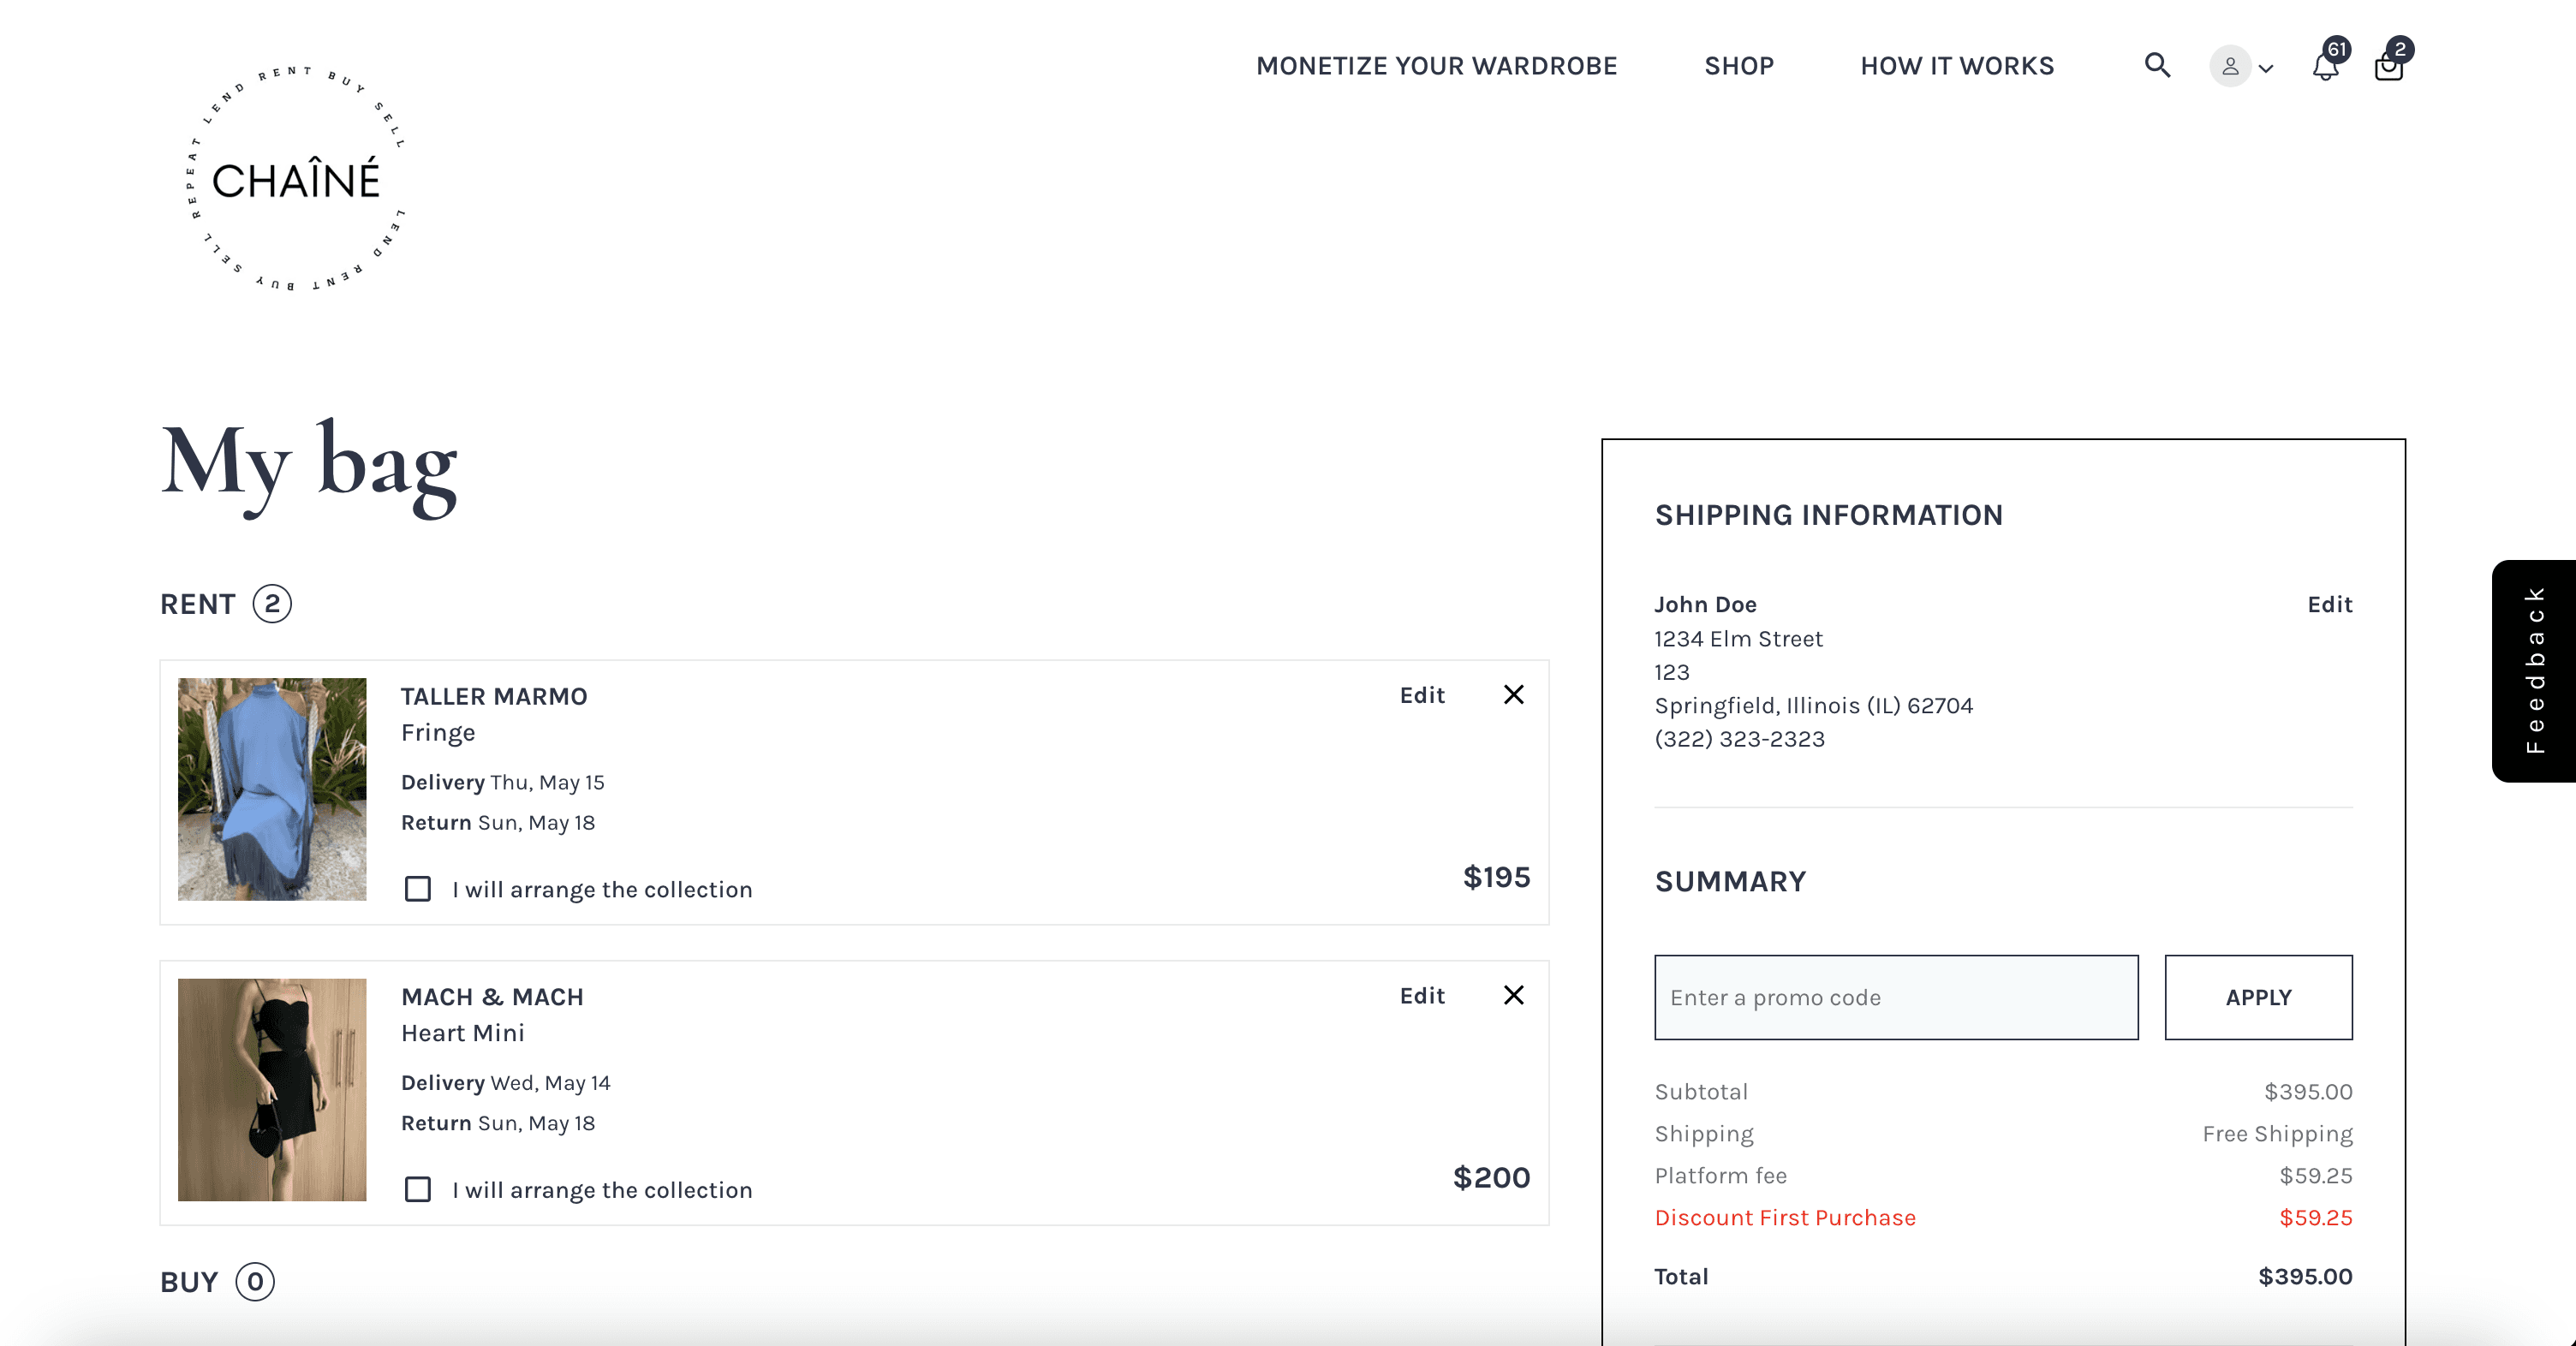Click the $195 rental price
The image size is (2576, 1346).
tap(1496, 877)
